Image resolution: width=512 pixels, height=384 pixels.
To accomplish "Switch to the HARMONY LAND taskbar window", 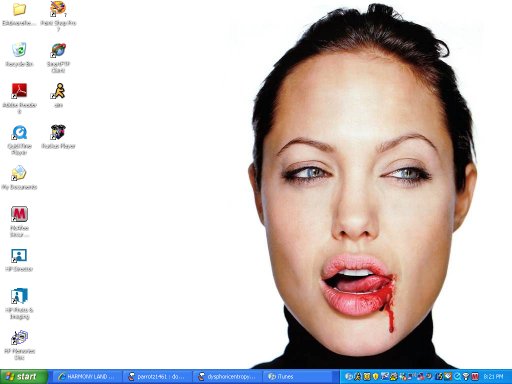I will pyautogui.click(x=87, y=377).
